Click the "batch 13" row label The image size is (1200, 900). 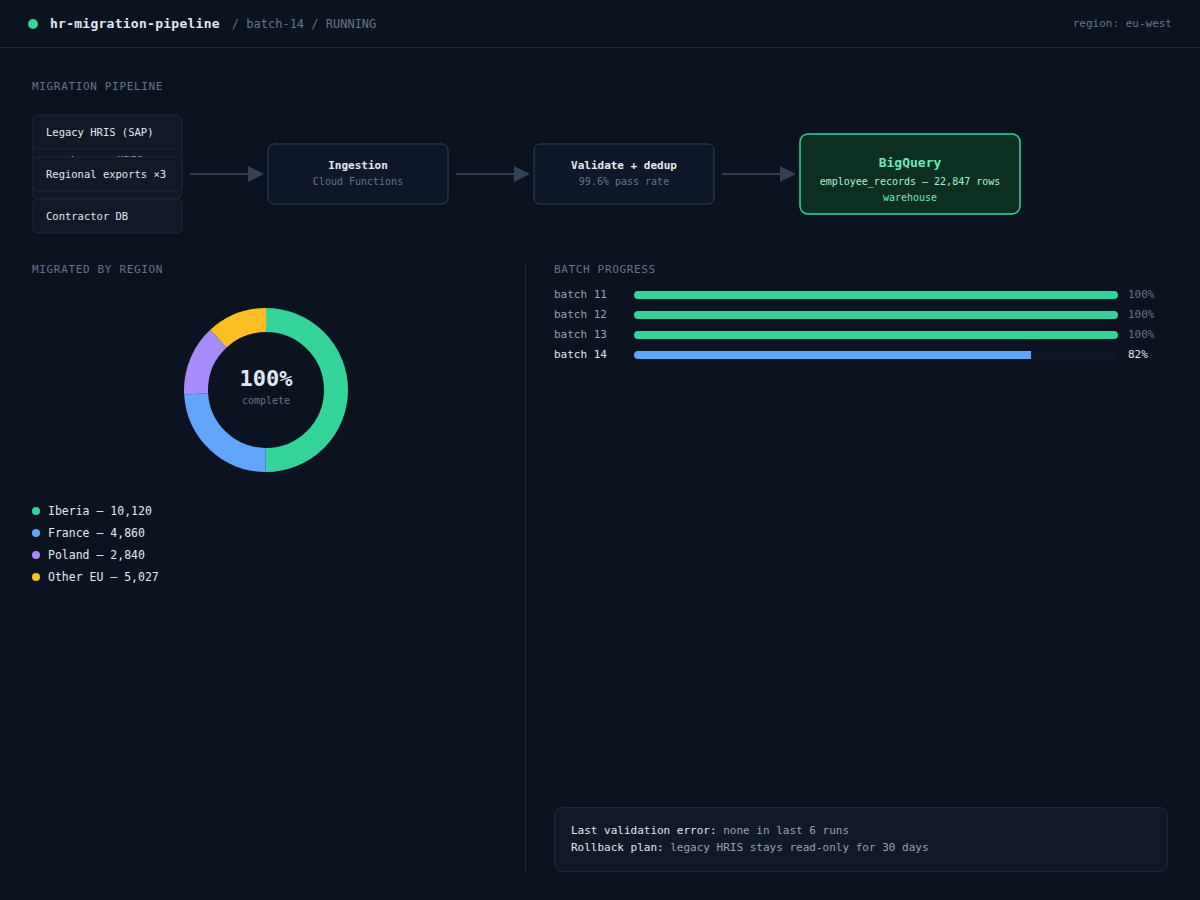[580, 335]
